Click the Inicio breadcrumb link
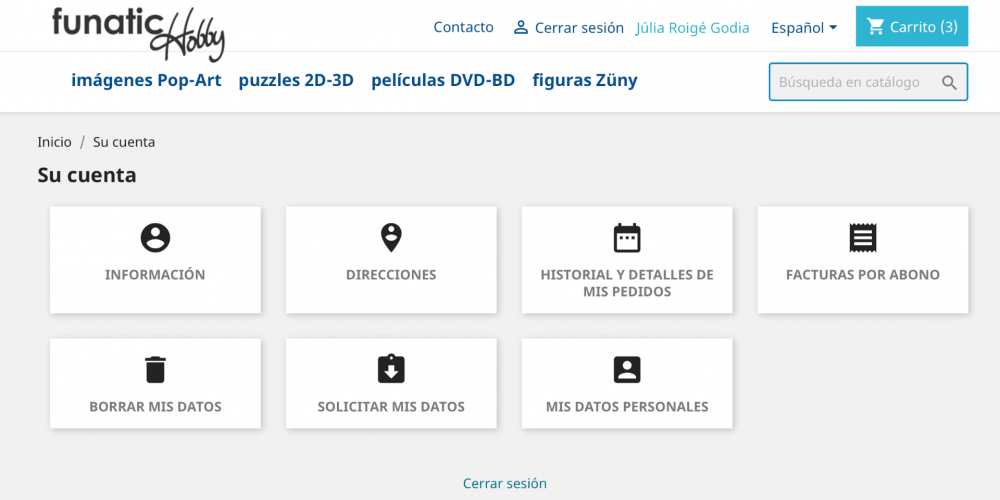Screen dimensions: 1000x500 click(54, 142)
